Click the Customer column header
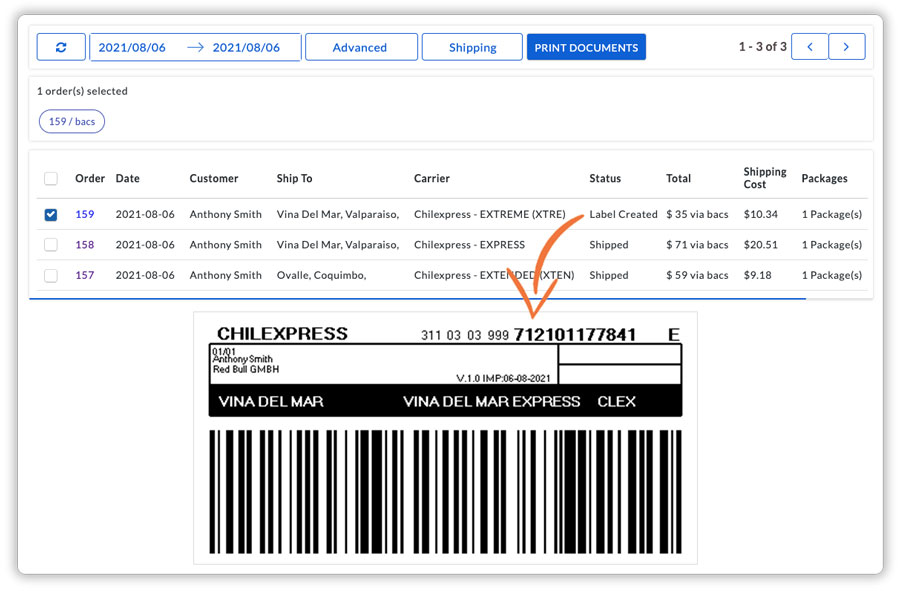The width and height of the screenshot is (900, 591). click(214, 178)
